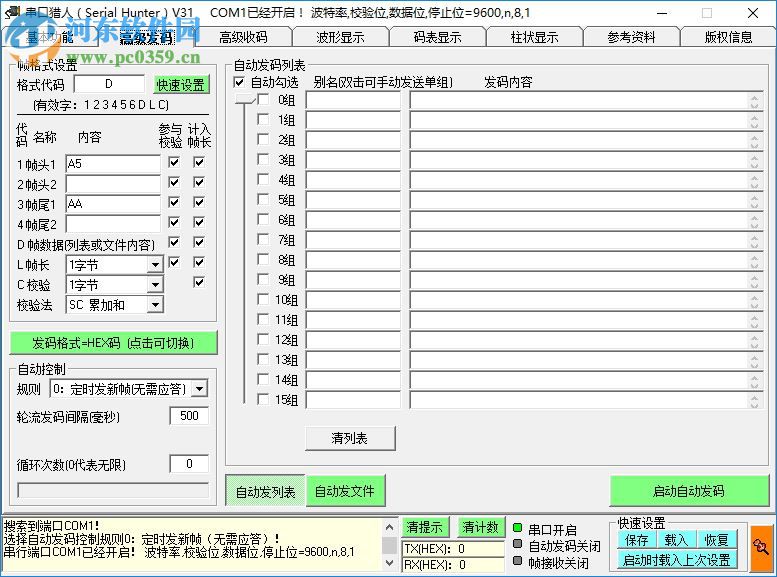Click the empty 帧尾2 content field
Viewport: 777px width, 577px height.
point(113,224)
